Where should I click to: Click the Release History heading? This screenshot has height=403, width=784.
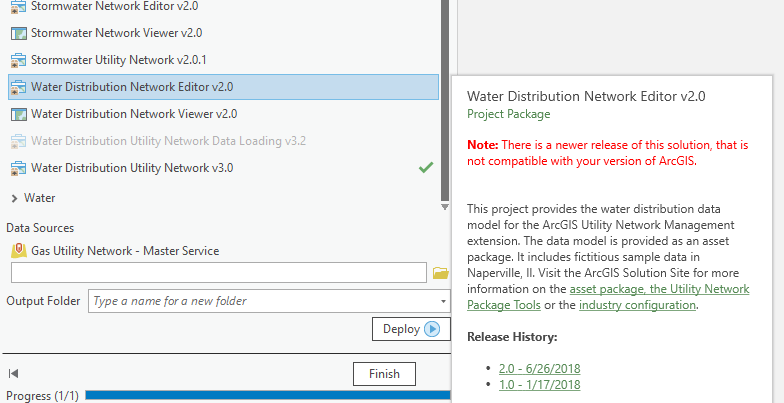[x=512, y=337]
